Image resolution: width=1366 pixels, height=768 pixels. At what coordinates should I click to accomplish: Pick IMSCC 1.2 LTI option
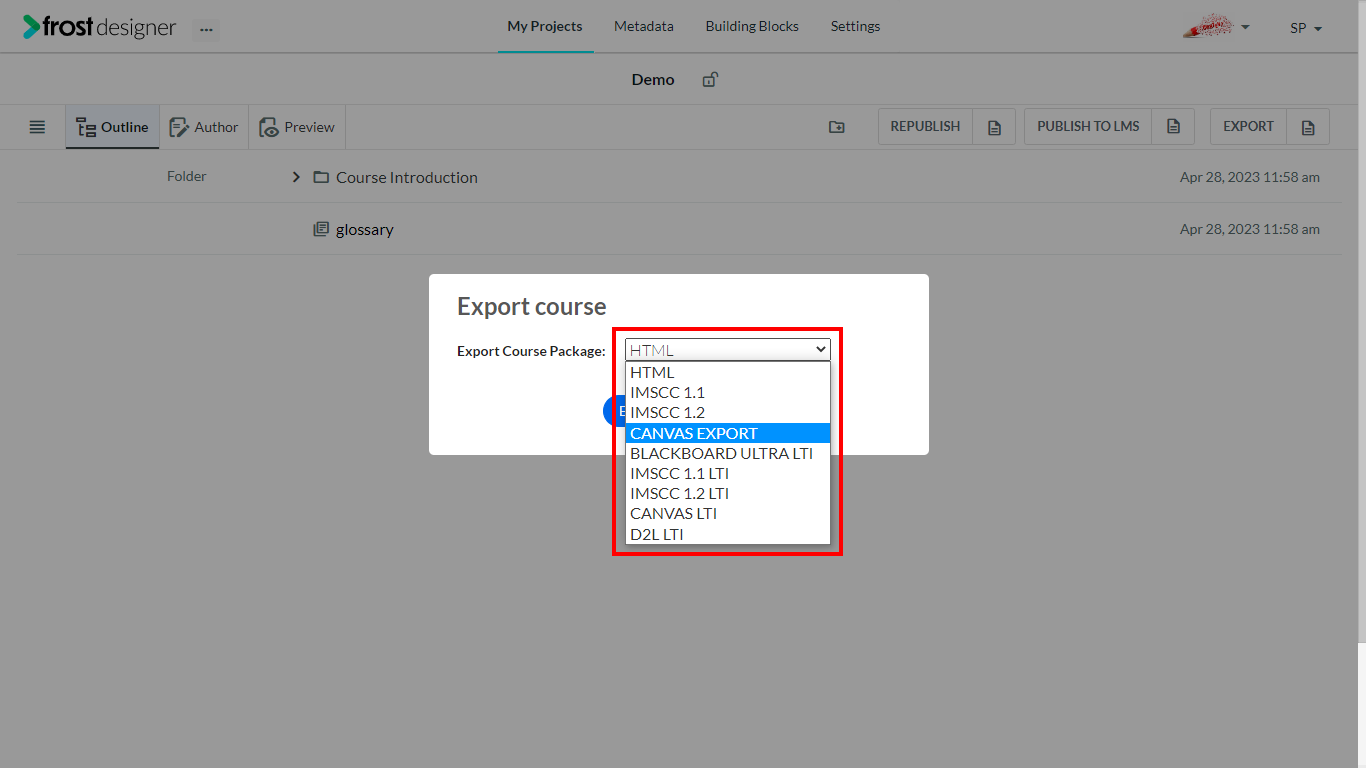tap(728, 493)
